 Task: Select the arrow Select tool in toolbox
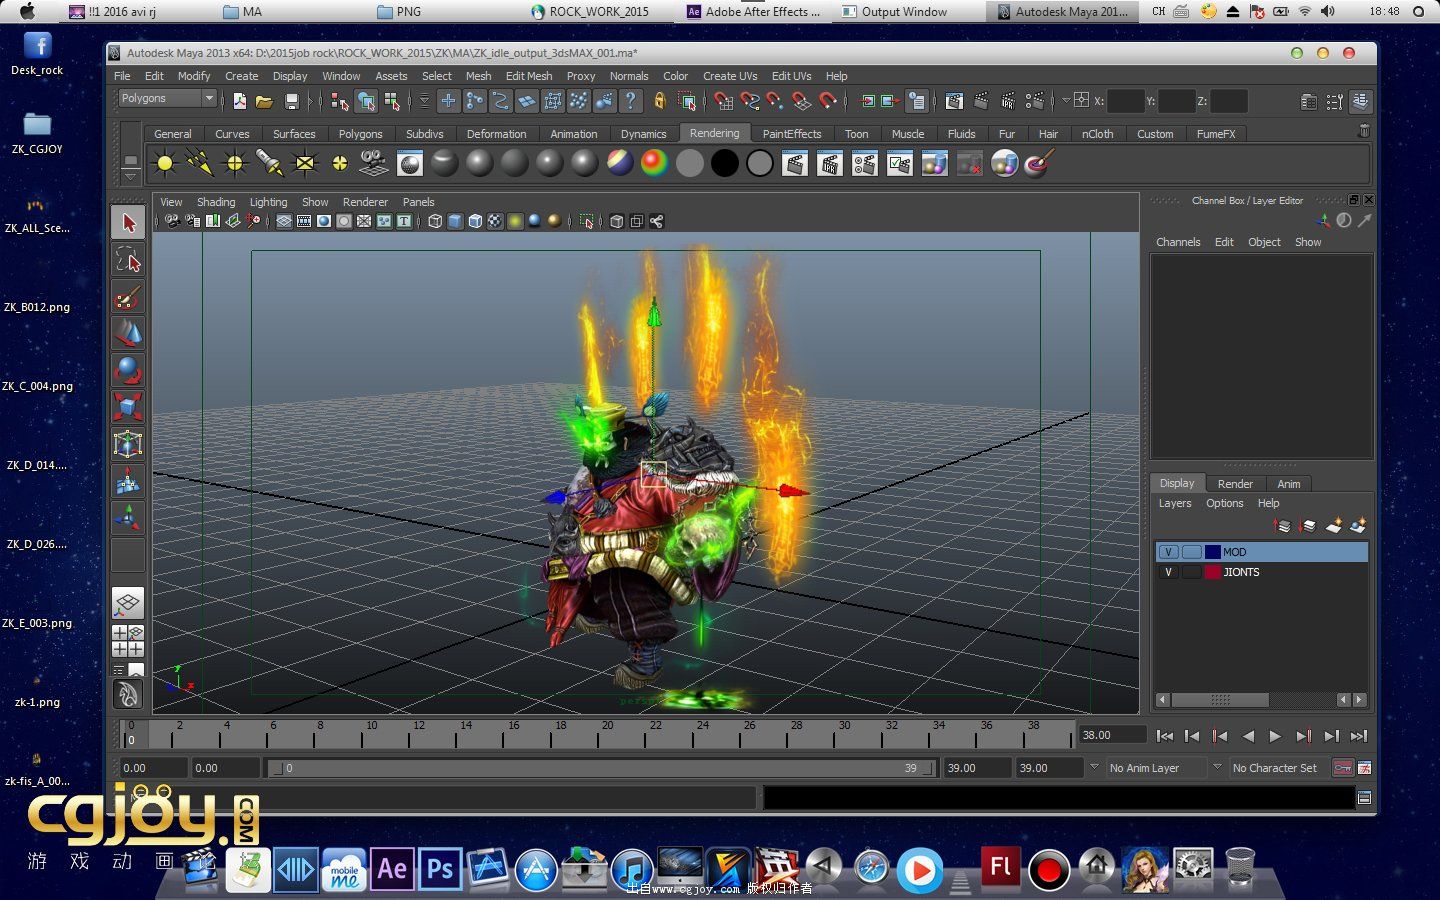click(x=128, y=223)
